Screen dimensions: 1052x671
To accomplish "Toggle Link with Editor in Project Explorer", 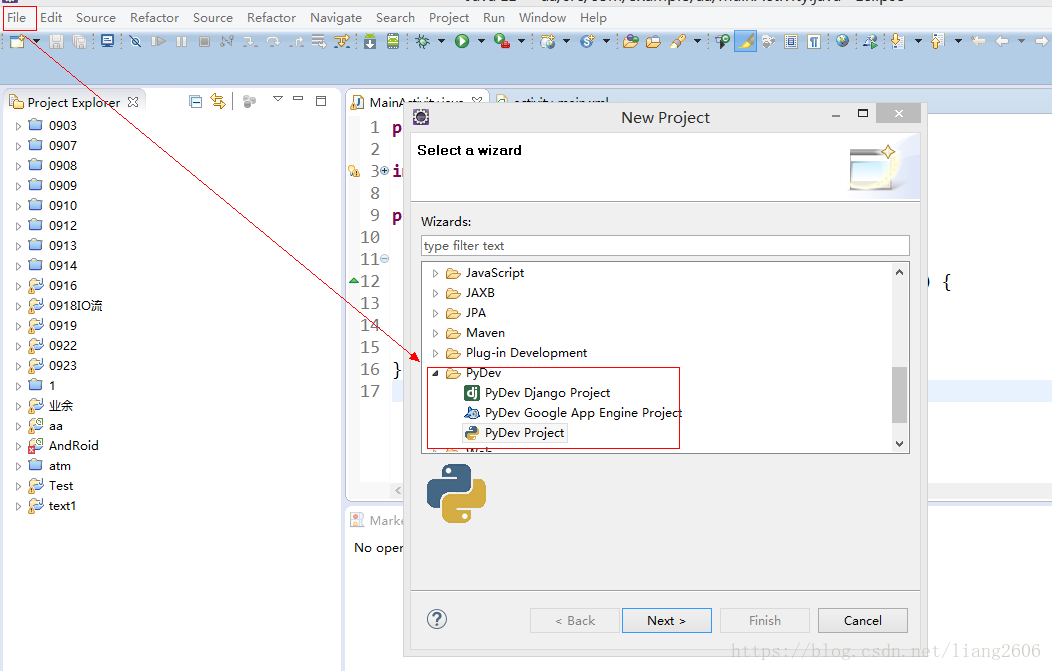I will (218, 101).
